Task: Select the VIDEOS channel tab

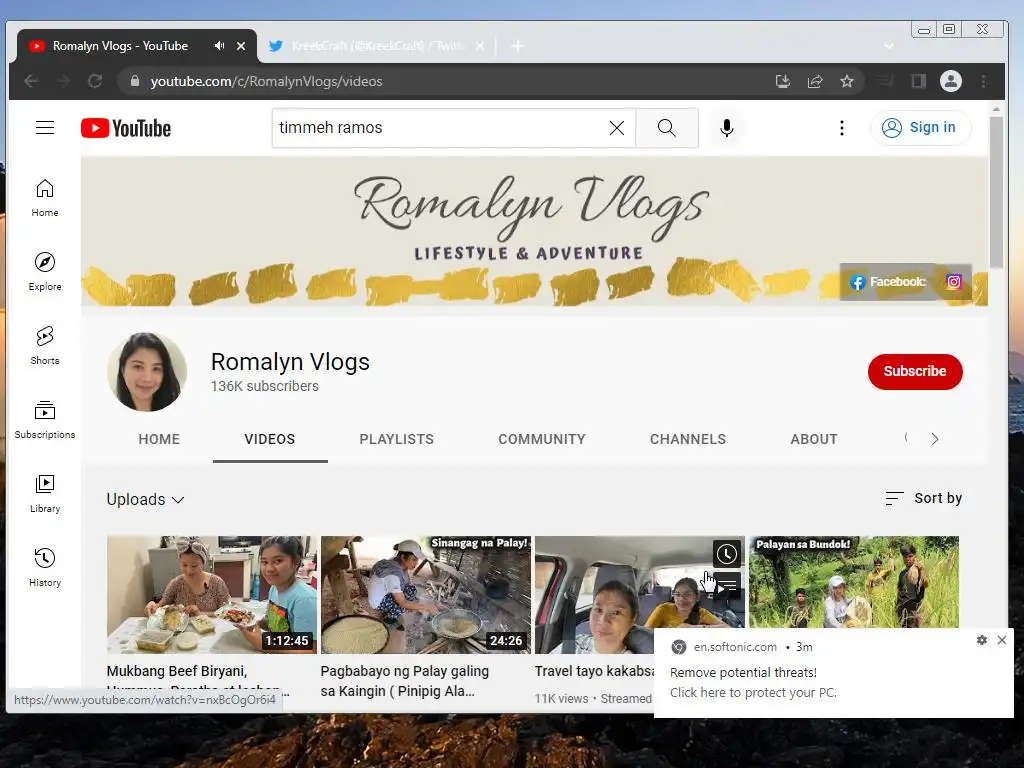Action: coord(270,439)
